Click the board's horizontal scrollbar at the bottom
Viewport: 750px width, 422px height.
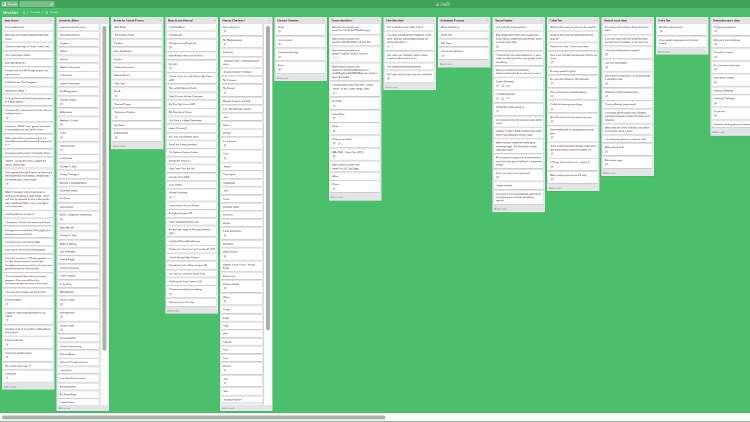(x=193, y=417)
